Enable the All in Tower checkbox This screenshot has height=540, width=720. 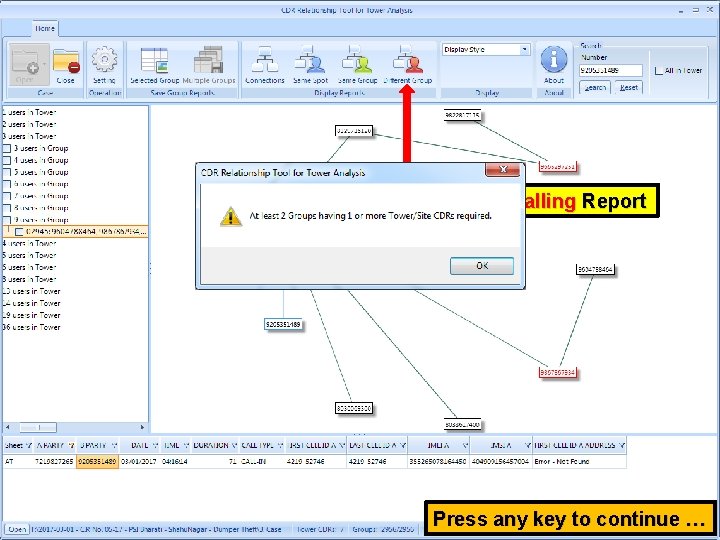click(658, 71)
